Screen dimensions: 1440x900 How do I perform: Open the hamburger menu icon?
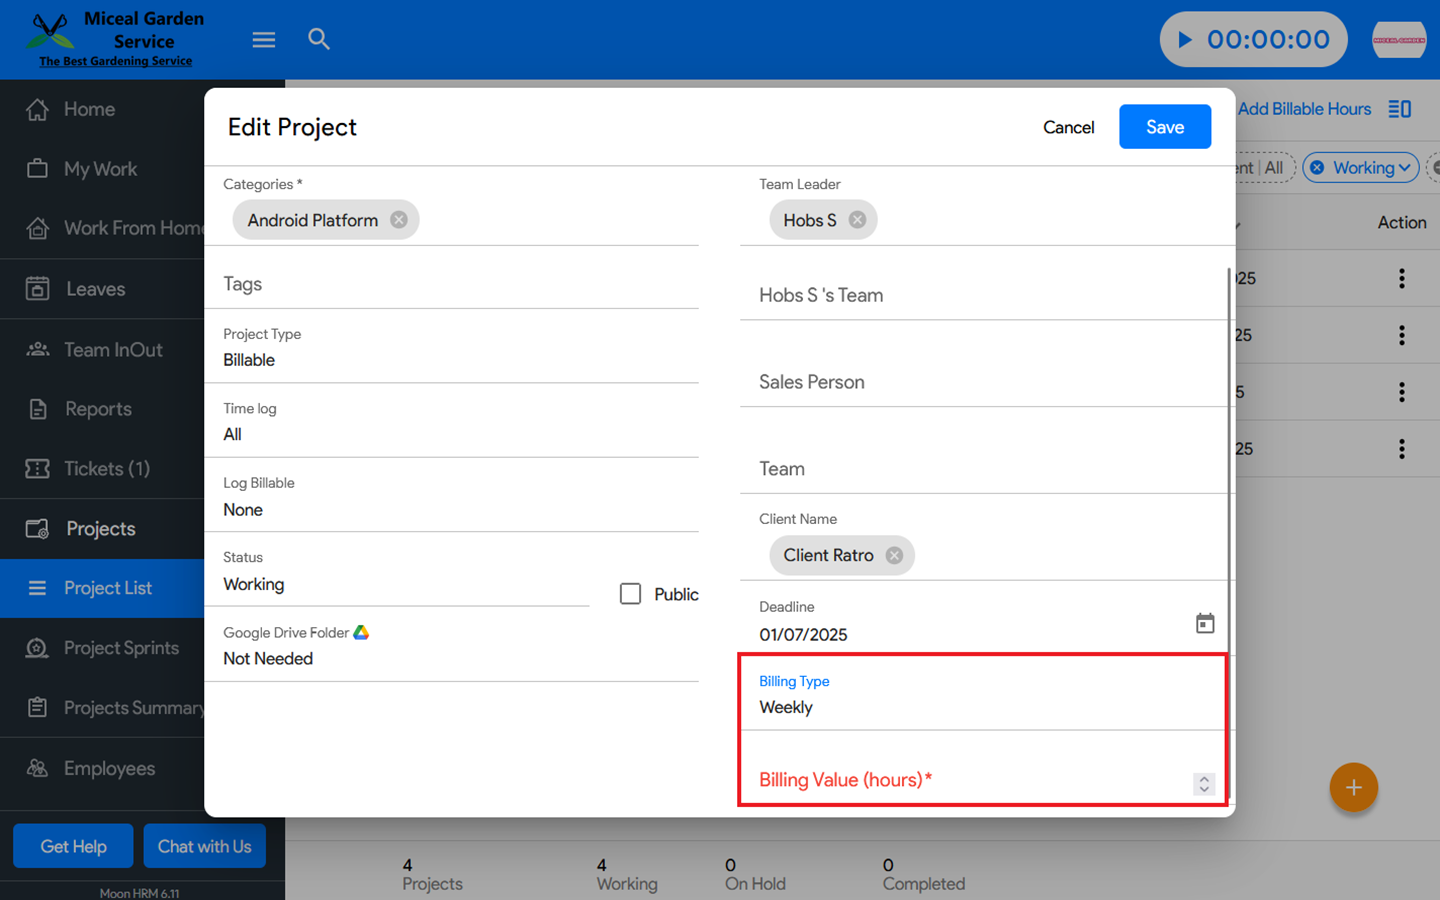tap(263, 40)
